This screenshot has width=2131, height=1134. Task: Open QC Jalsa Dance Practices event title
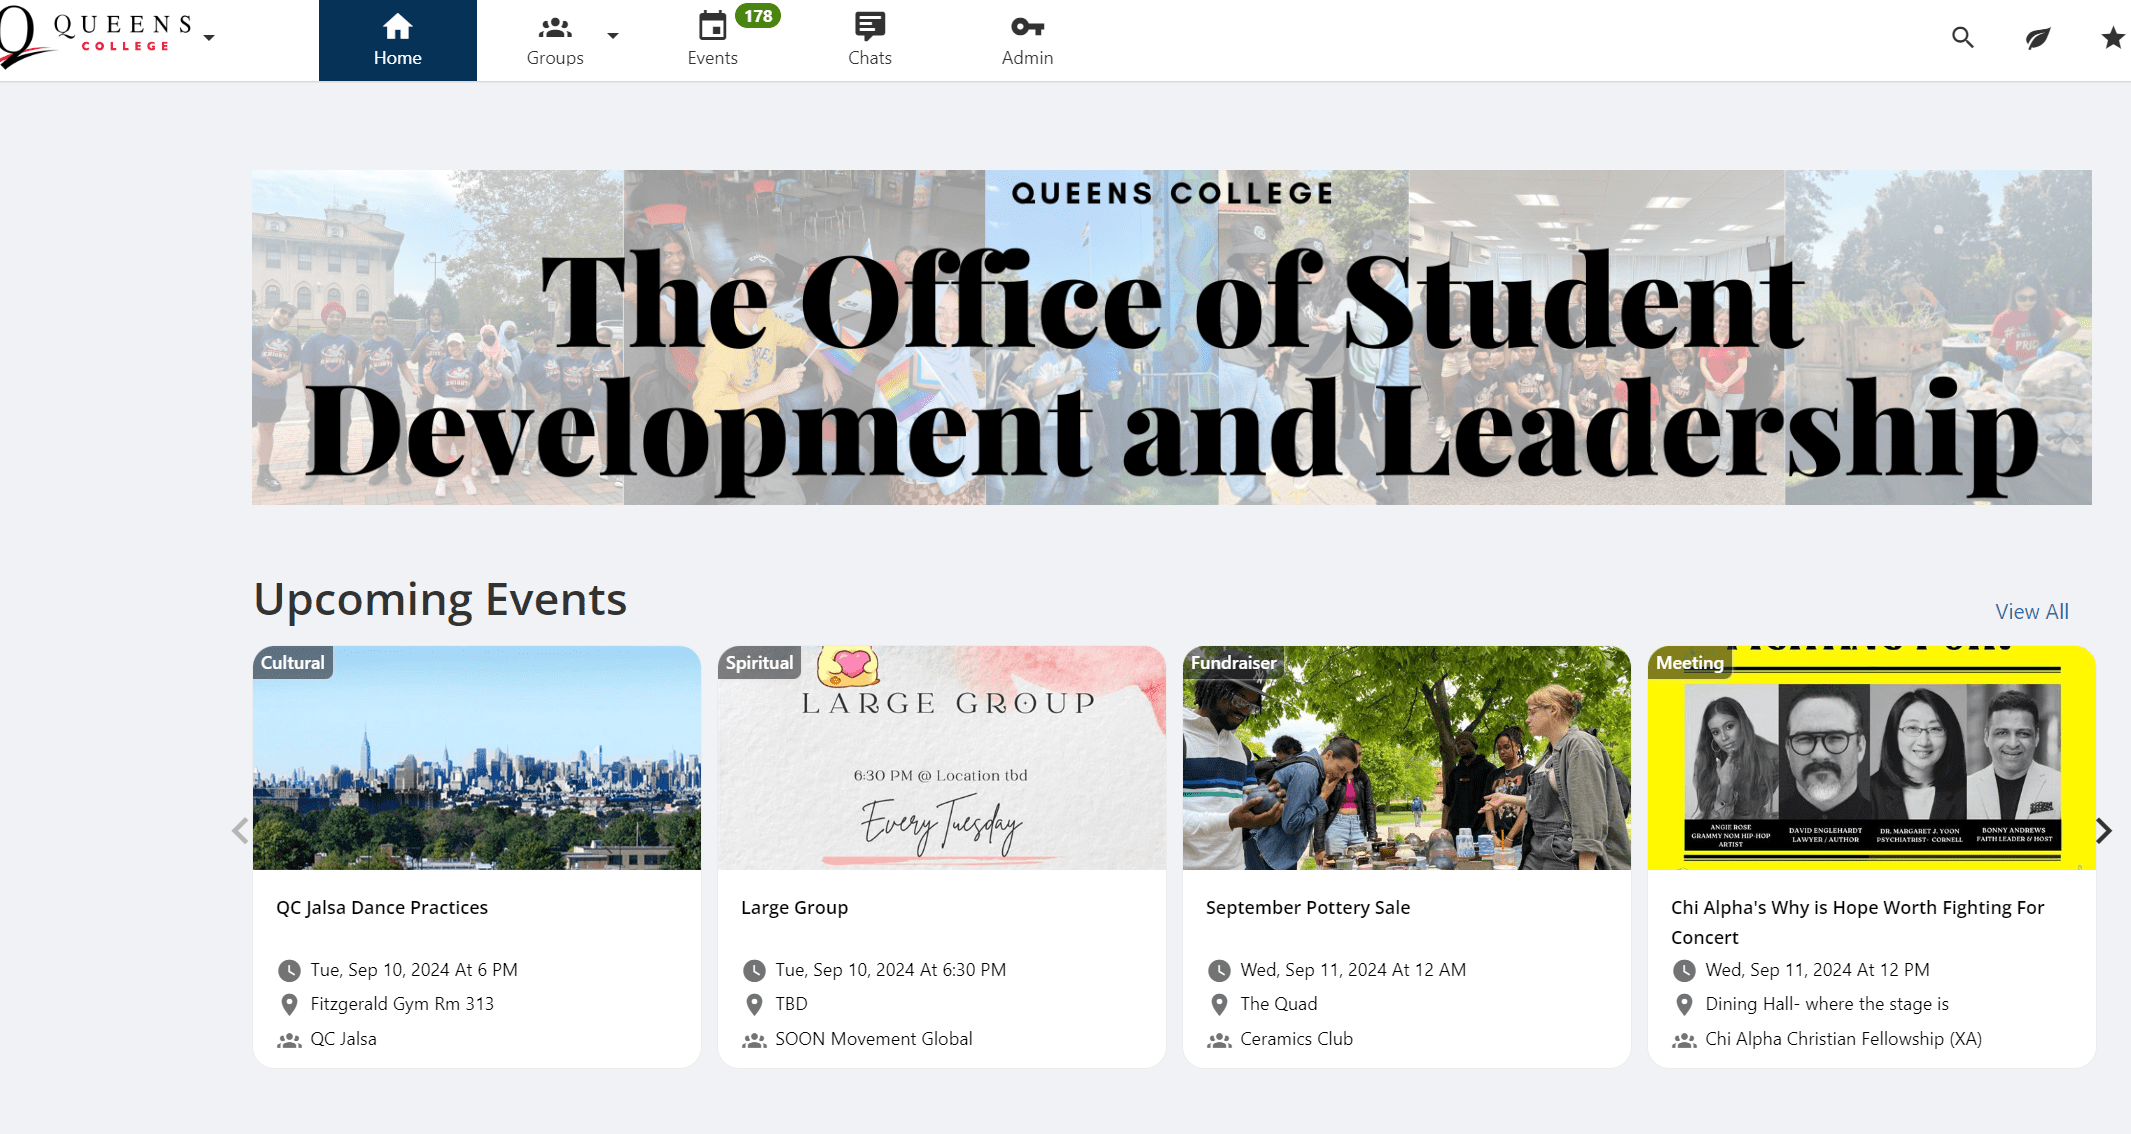click(x=382, y=907)
